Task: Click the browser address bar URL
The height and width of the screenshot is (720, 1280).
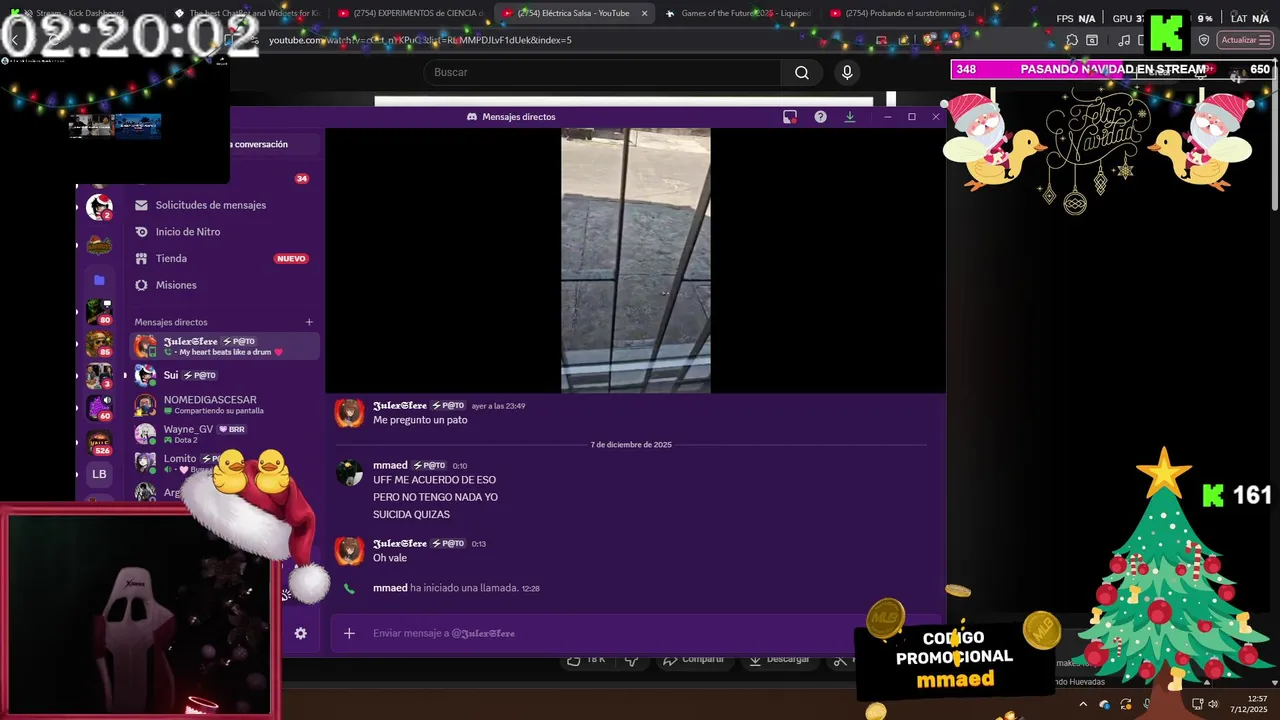Action: click(420, 40)
